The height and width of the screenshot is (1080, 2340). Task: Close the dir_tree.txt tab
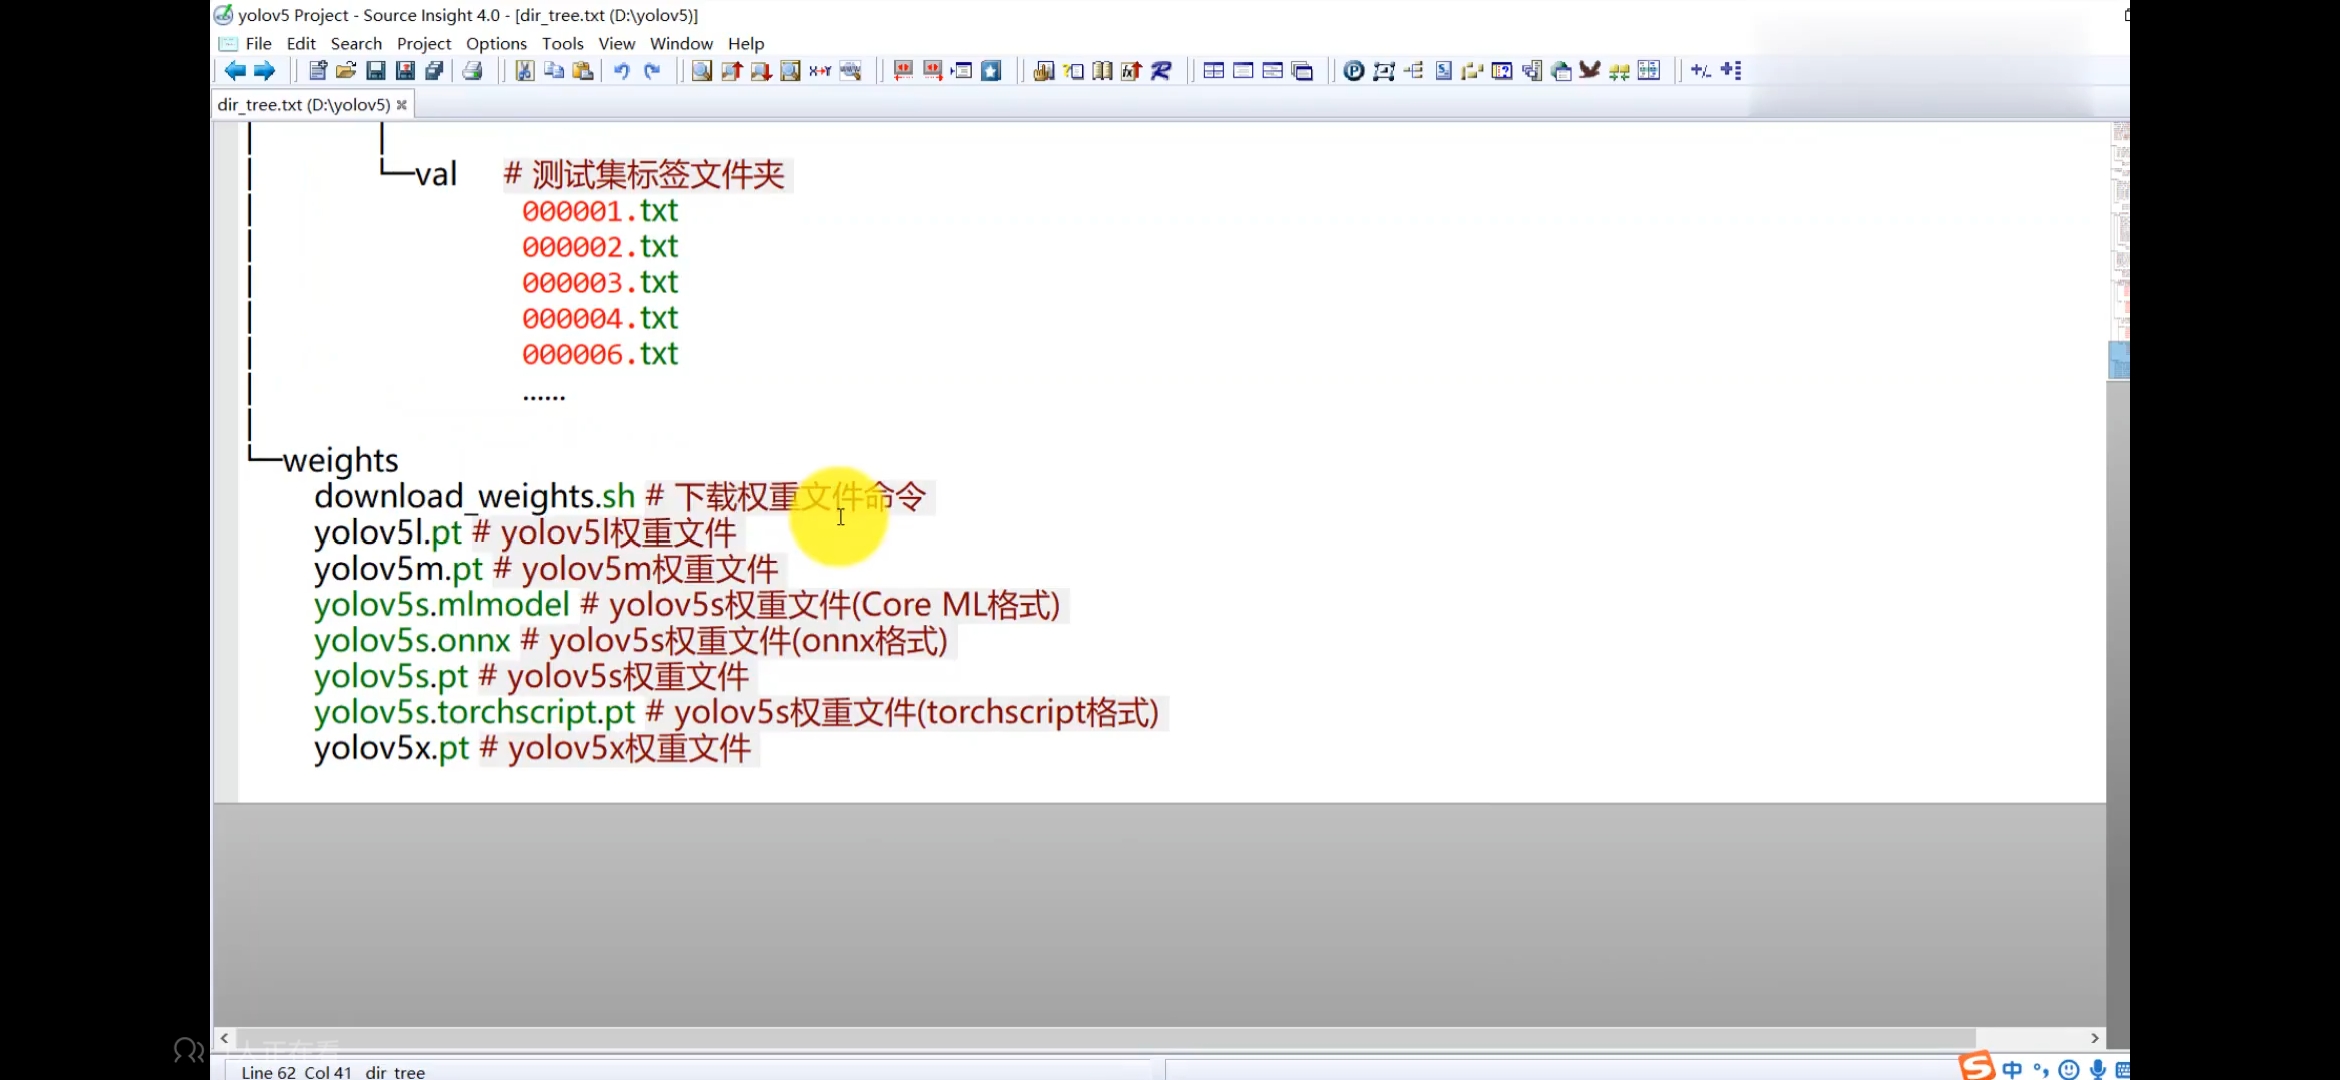402,104
